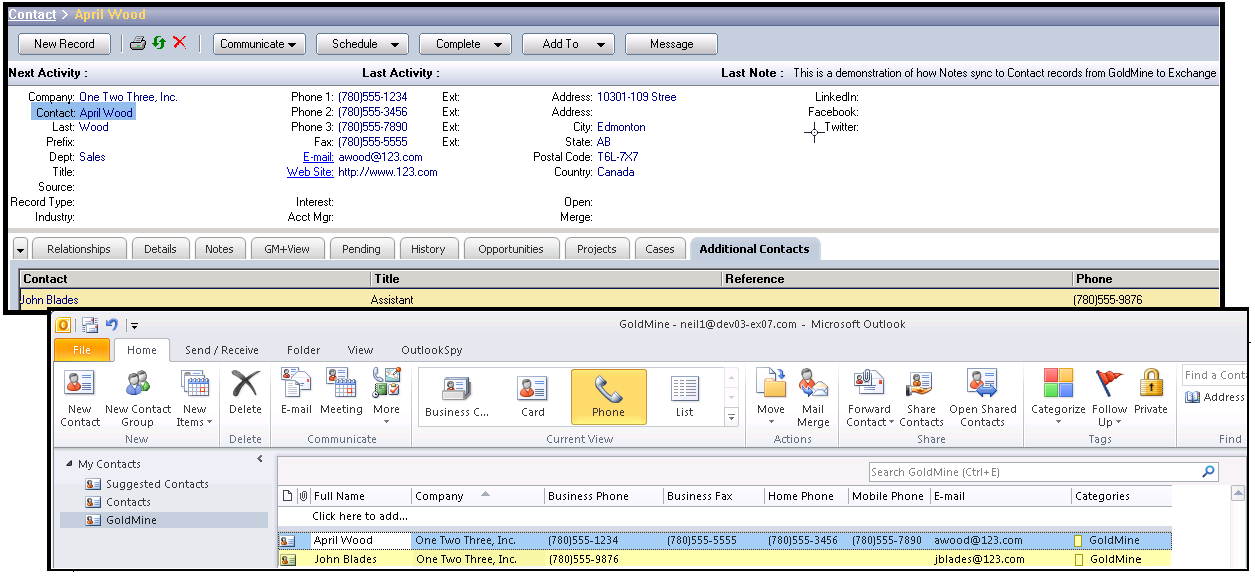Click Open Shared Contacts icon

click(982, 399)
